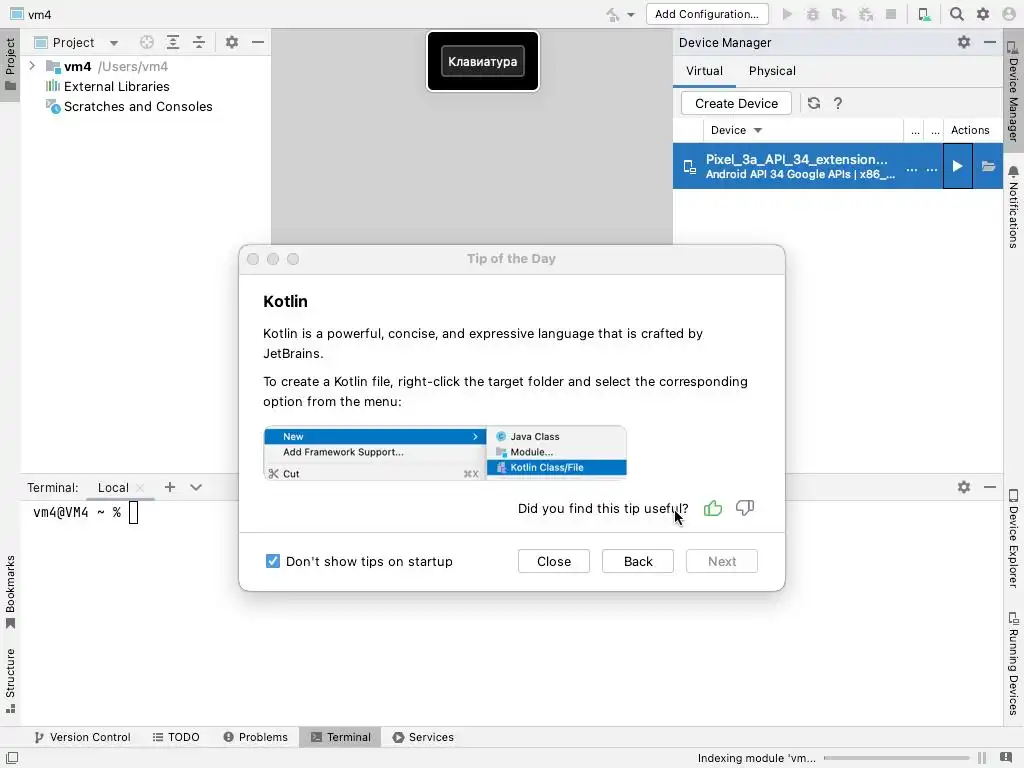This screenshot has height=768, width=1024.
Task: Open the Structure side panel
Action: click(10, 680)
